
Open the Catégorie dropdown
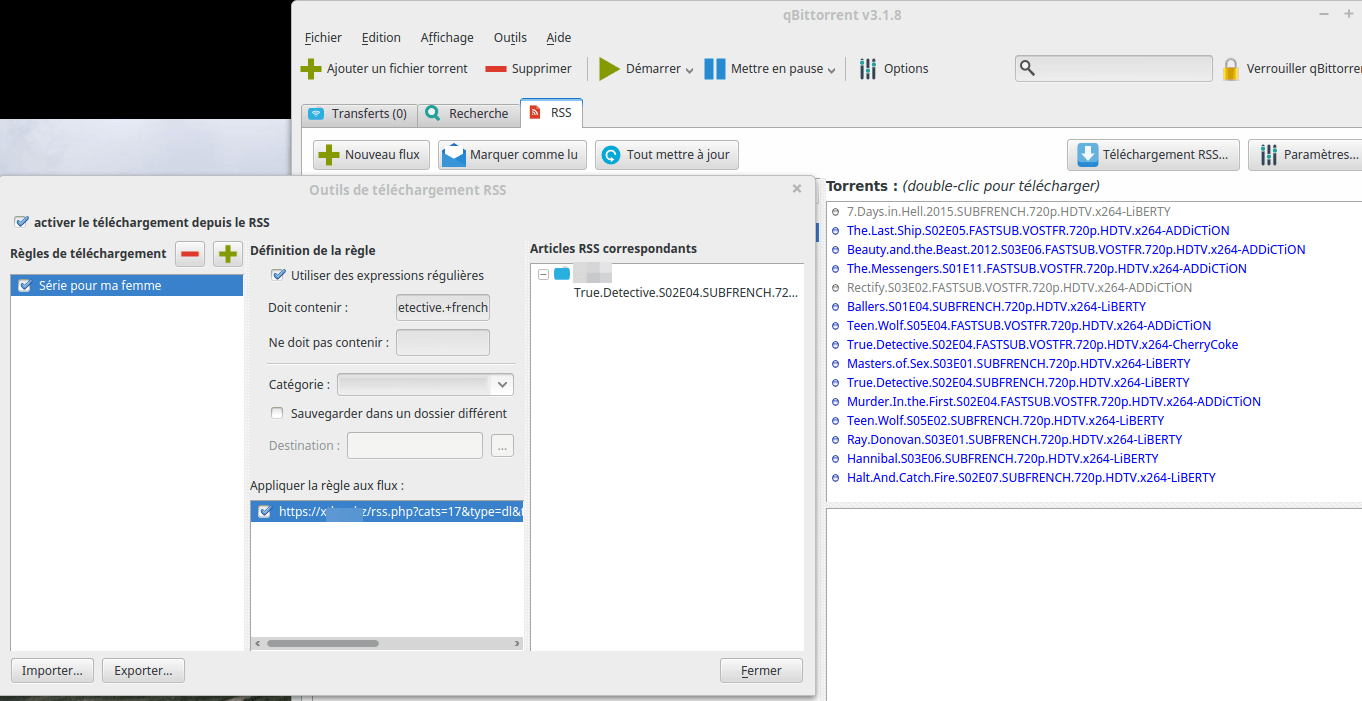(x=425, y=384)
